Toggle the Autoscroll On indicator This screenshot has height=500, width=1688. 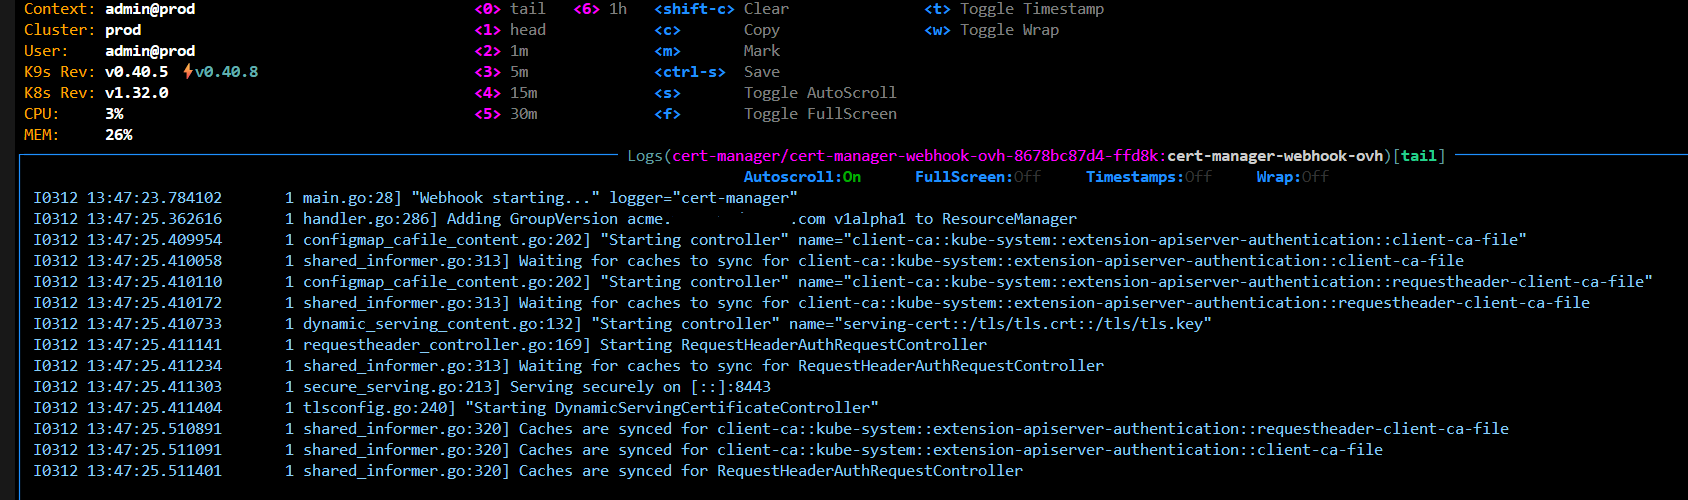click(x=802, y=177)
